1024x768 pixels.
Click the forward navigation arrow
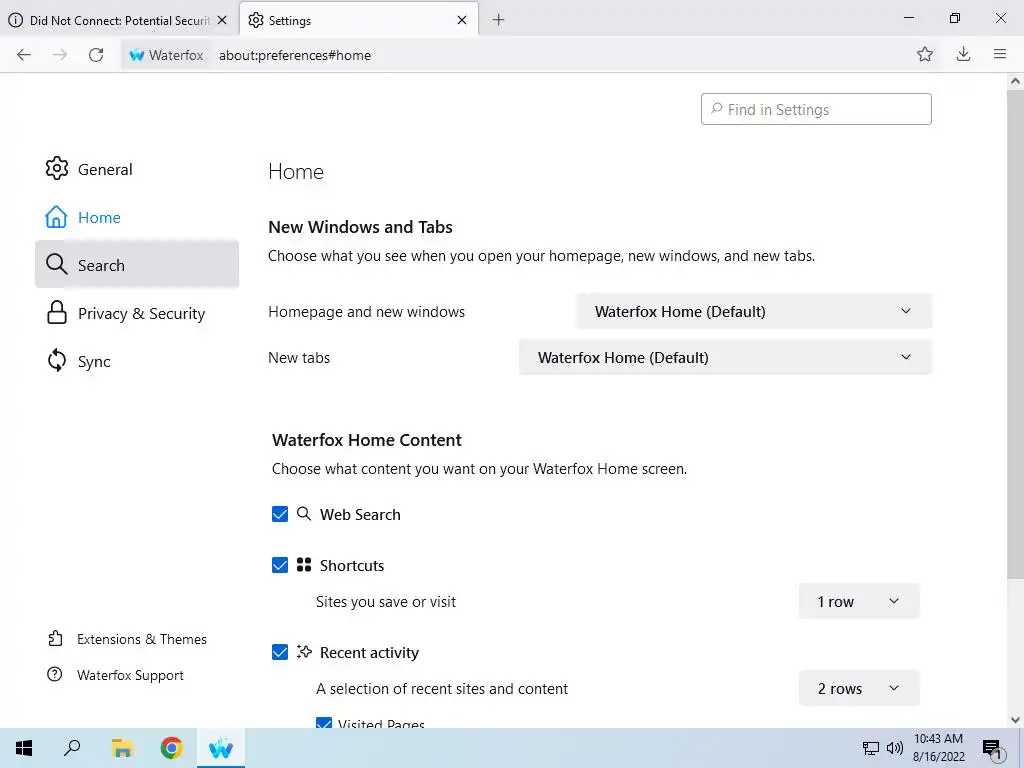(59, 55)
